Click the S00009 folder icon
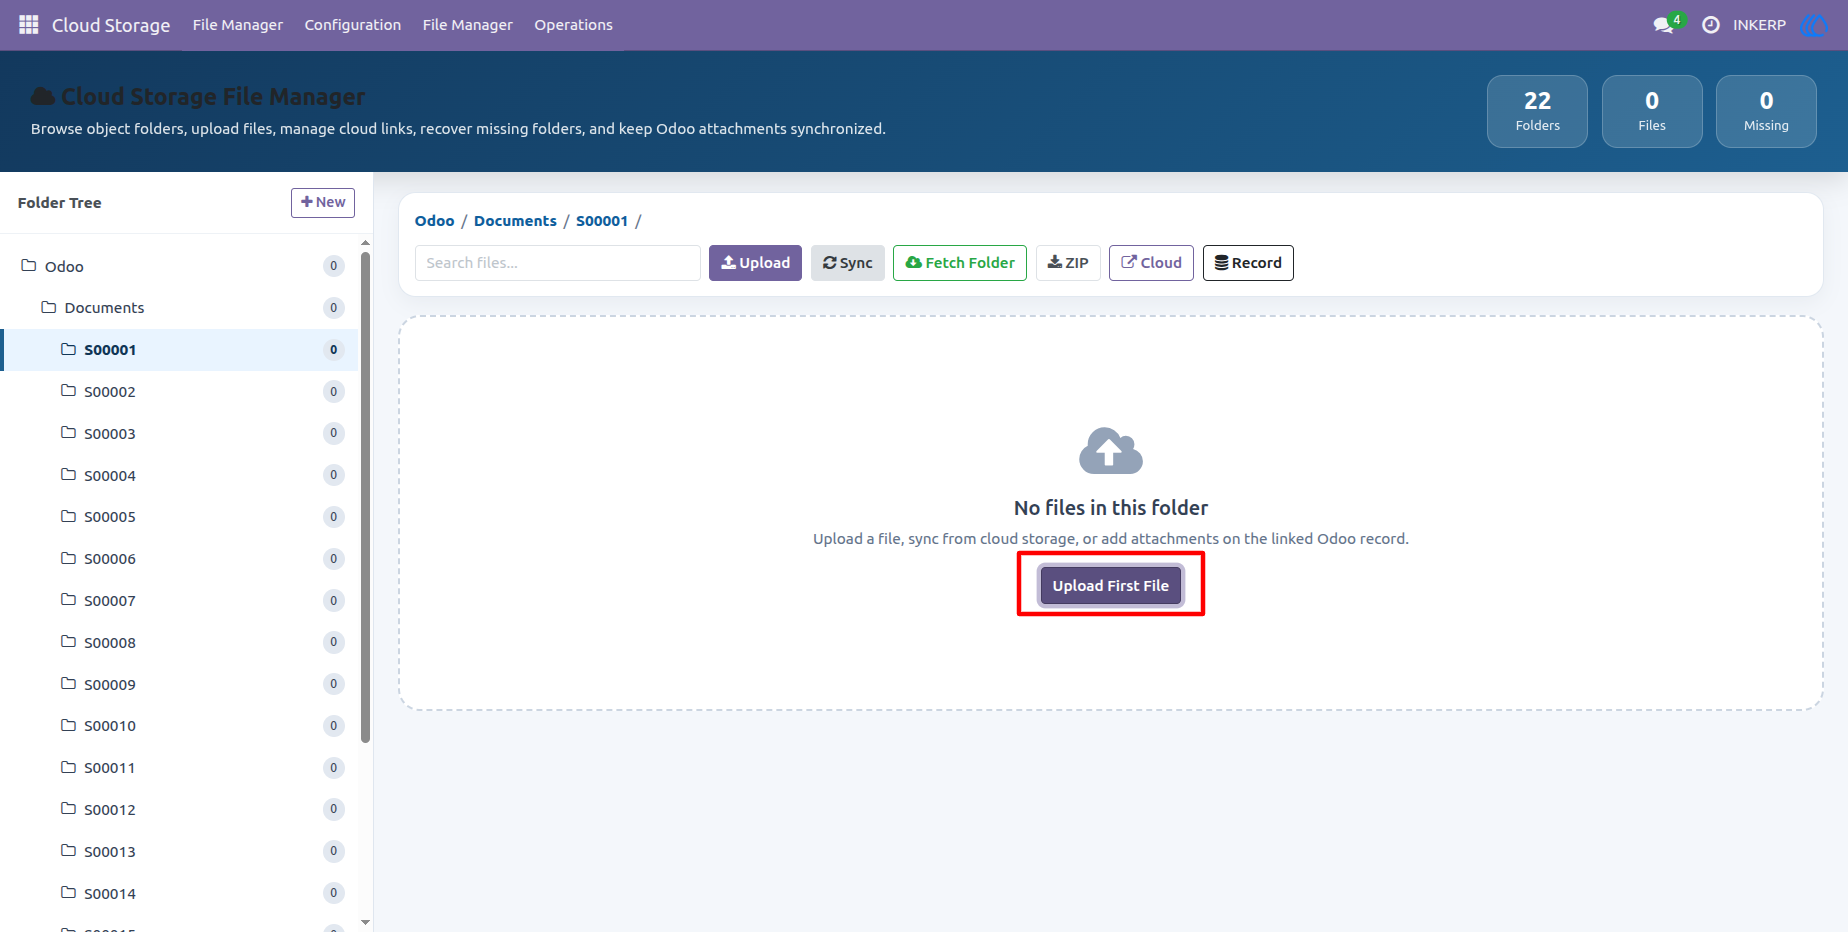Image resolution: width=1848 pixels, height=932 pixels. pyautogui.click(x=68, y=683)
